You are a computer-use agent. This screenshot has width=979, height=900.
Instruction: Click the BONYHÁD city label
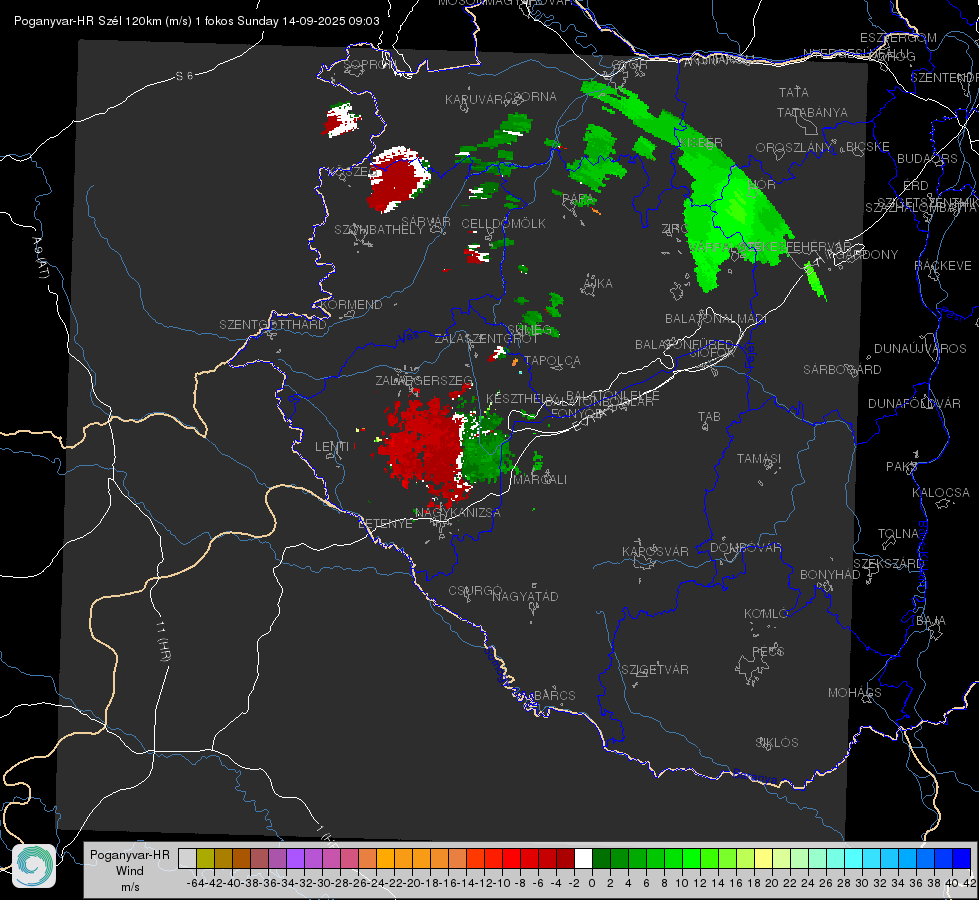(x=830, y=575)
